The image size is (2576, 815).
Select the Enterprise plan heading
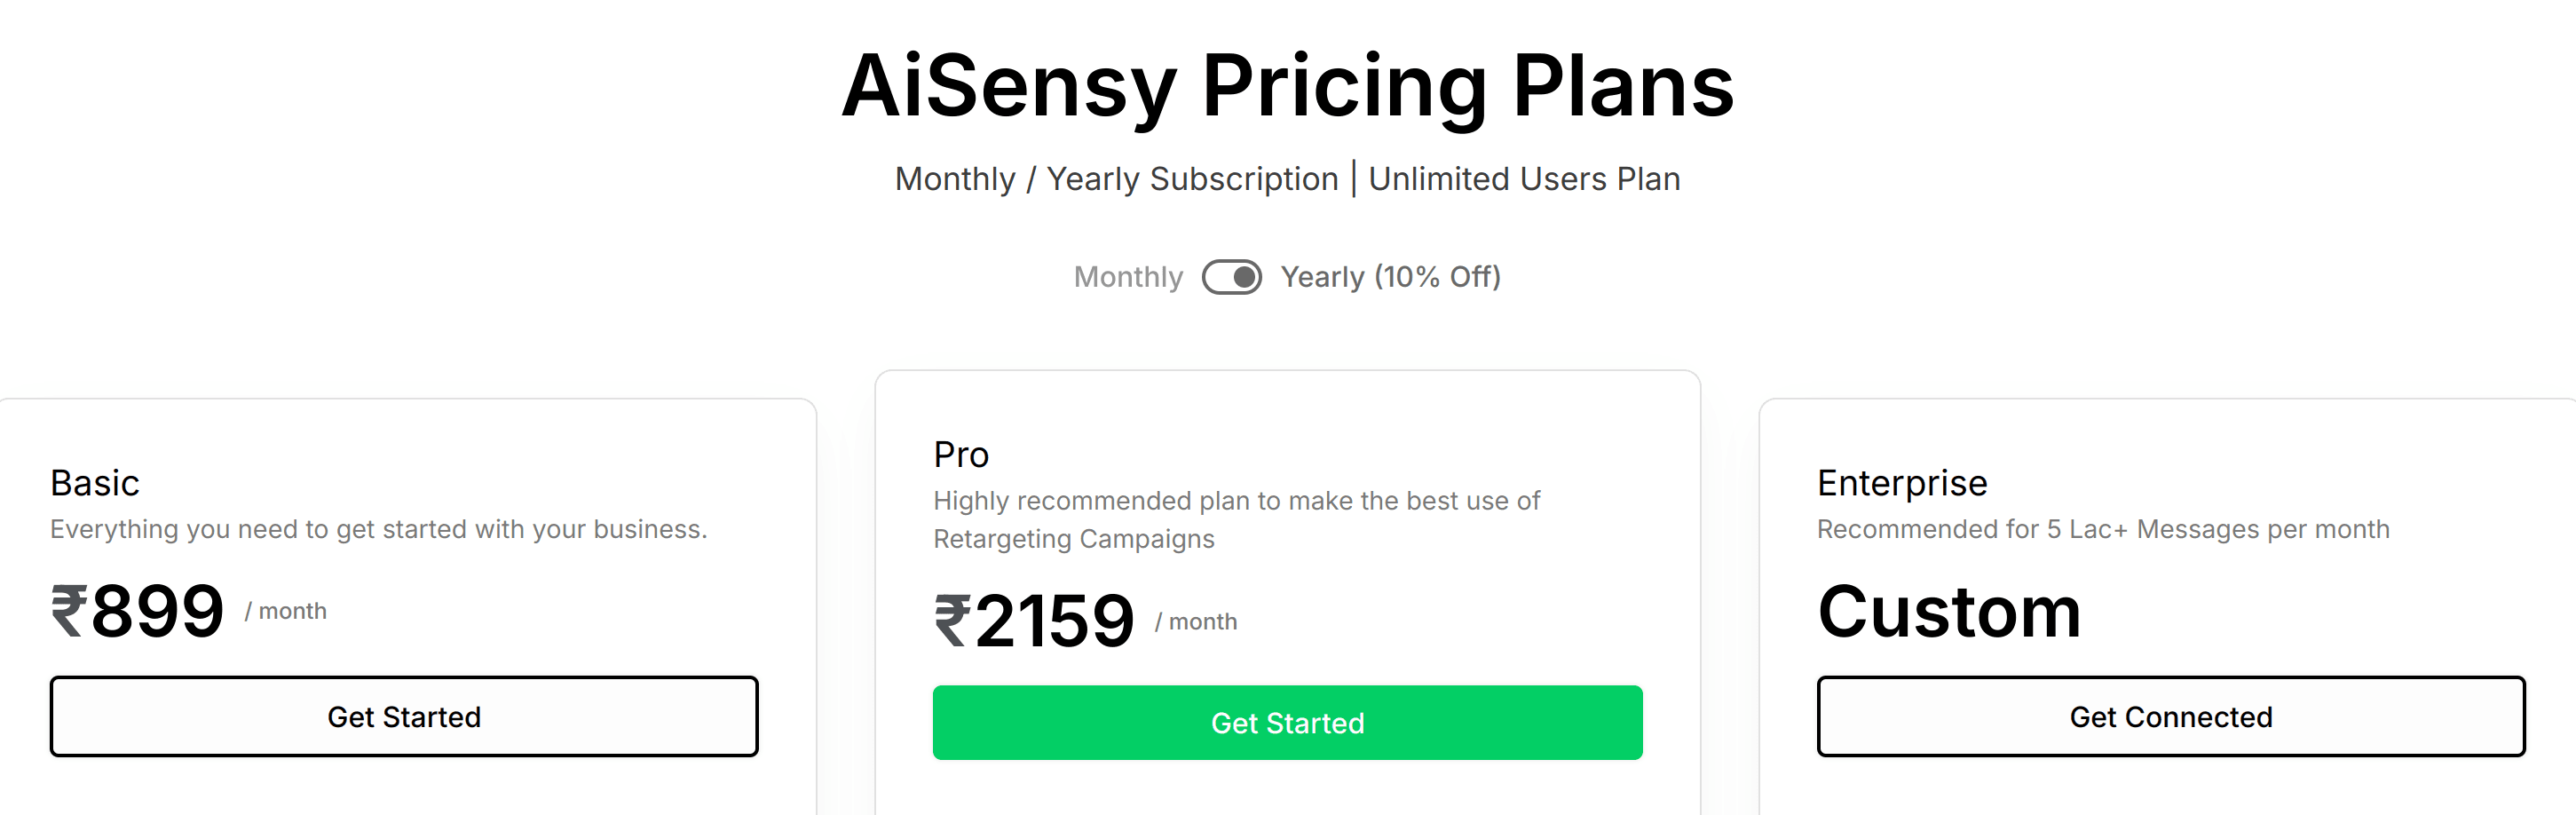coord(1901,483)
